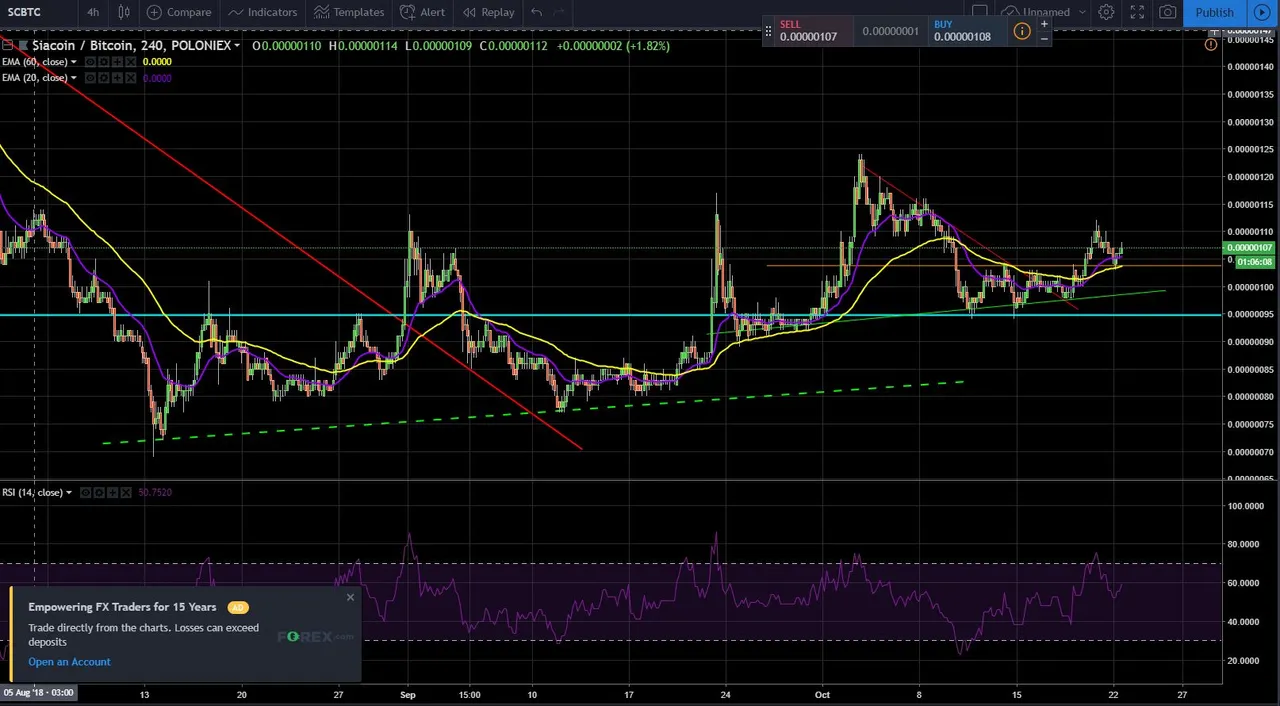Hide the RSI indicator with eye icon
This screenshot has height=706, width=1280.
pos(87,493)
